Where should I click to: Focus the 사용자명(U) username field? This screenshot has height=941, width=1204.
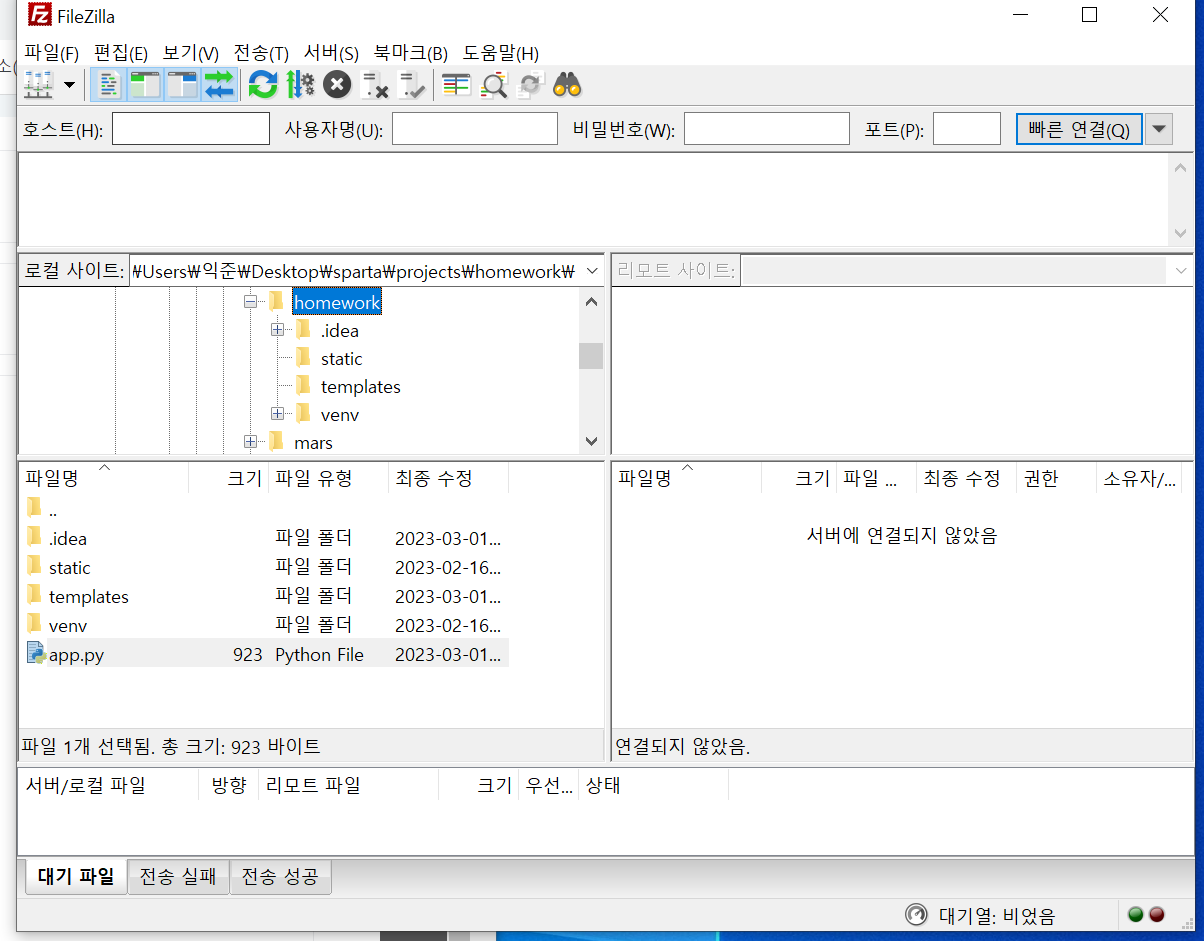[475, 129]
